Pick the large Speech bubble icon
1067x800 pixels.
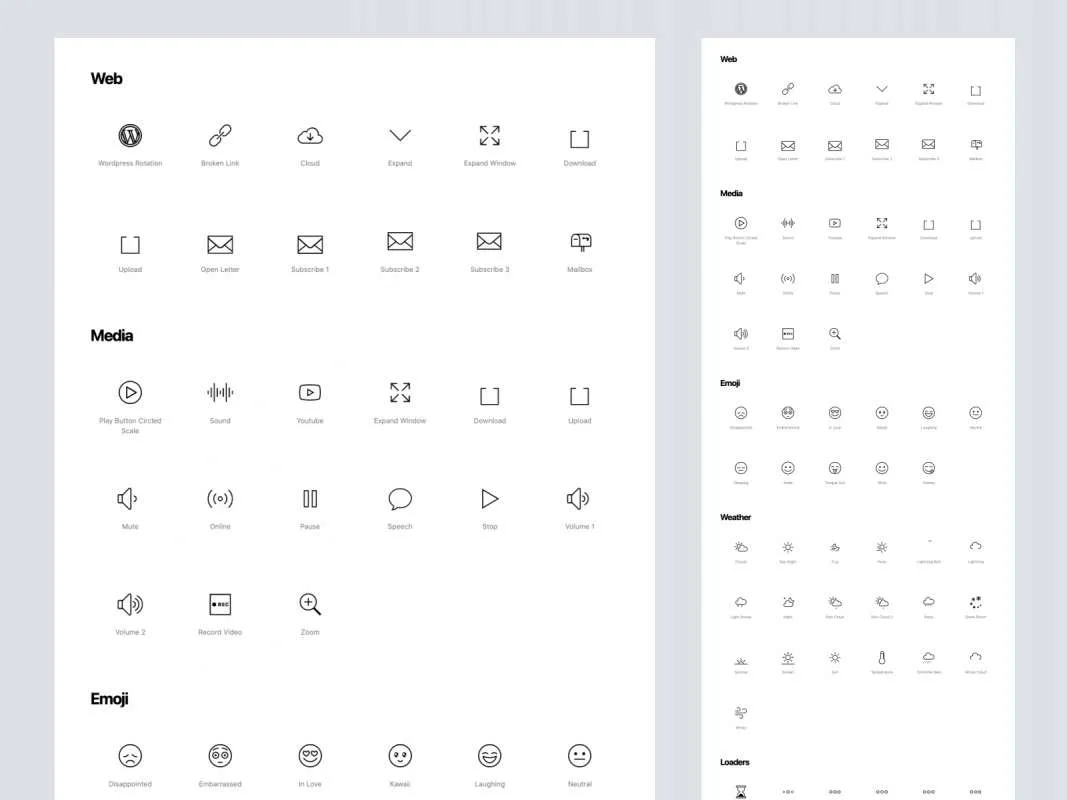coord(400,498)
